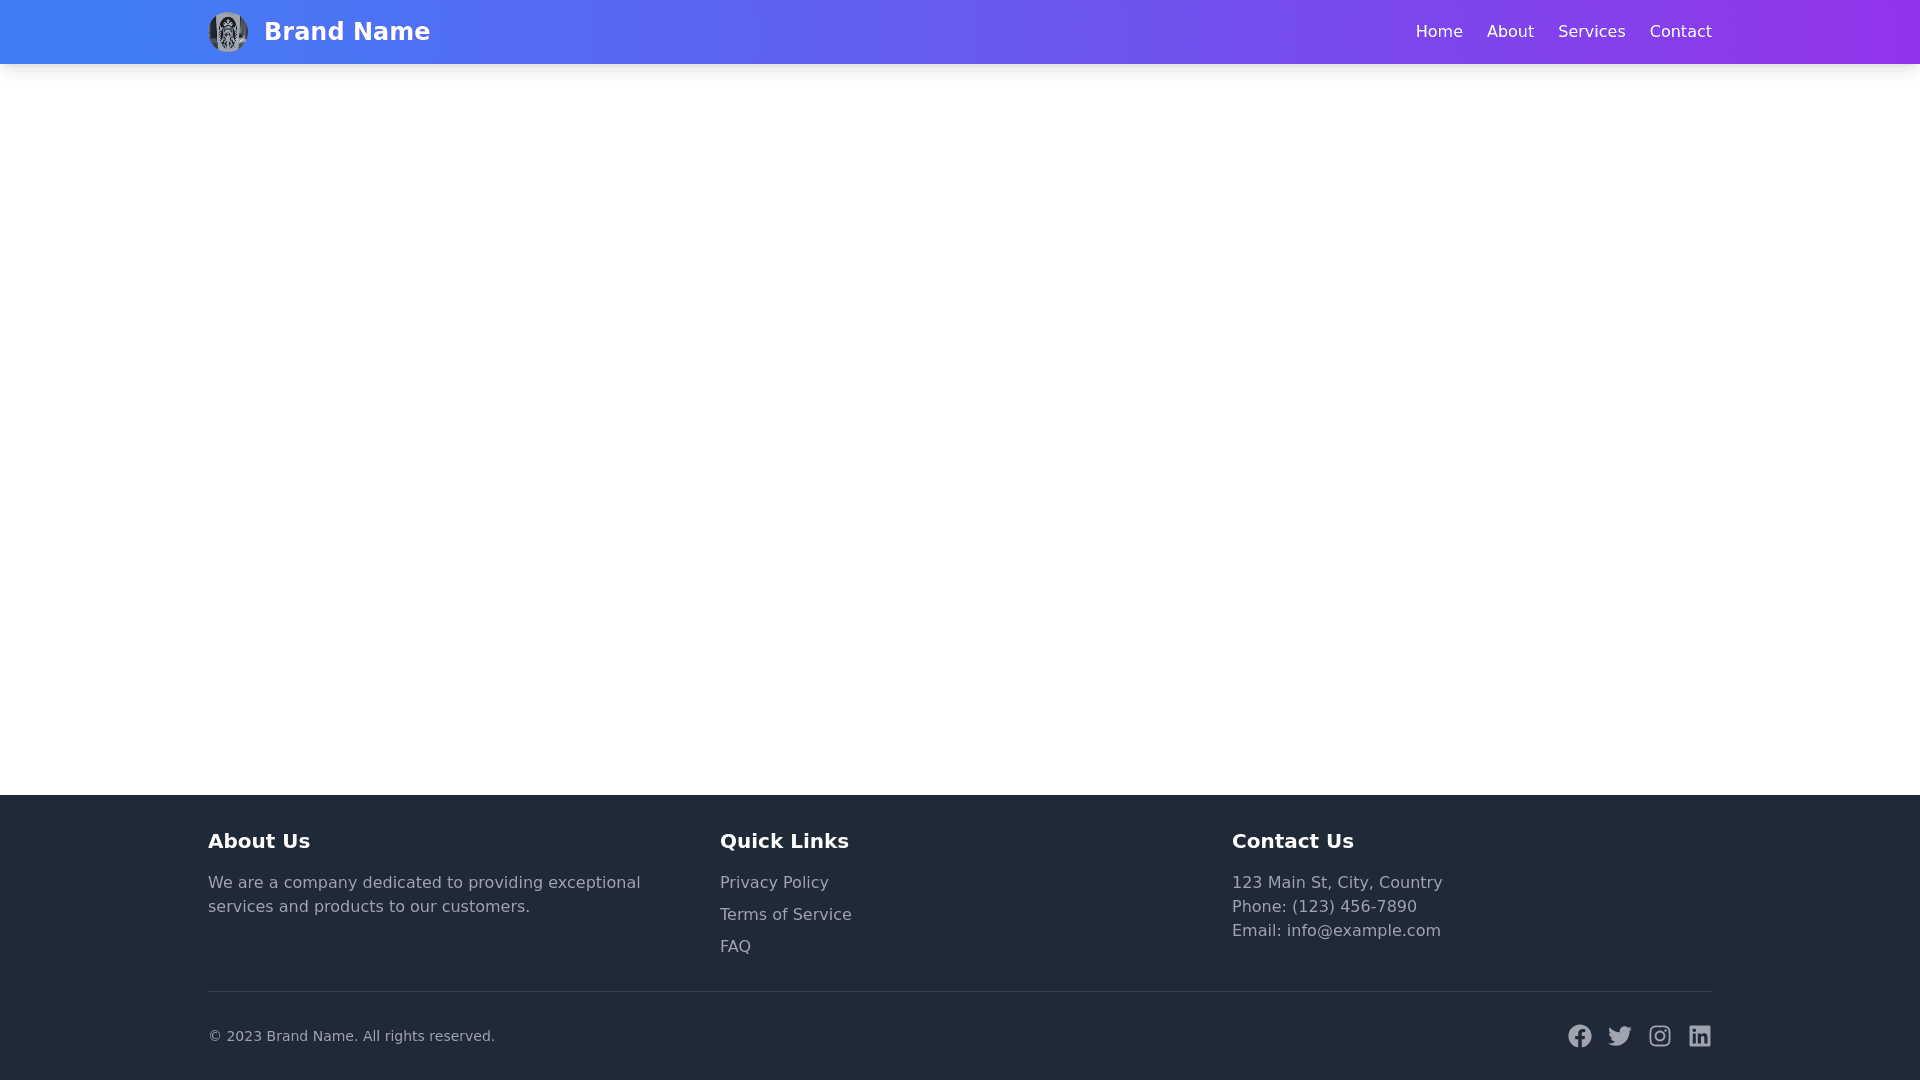Open the LinkedIn social icon
Screen dimensions: 1920x1080
1699,1036
